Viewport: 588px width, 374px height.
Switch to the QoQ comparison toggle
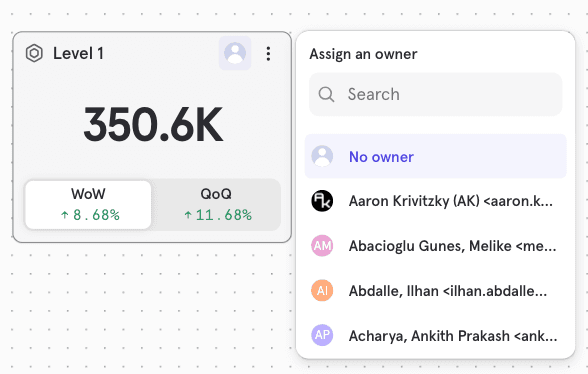(x=216, y=205)
